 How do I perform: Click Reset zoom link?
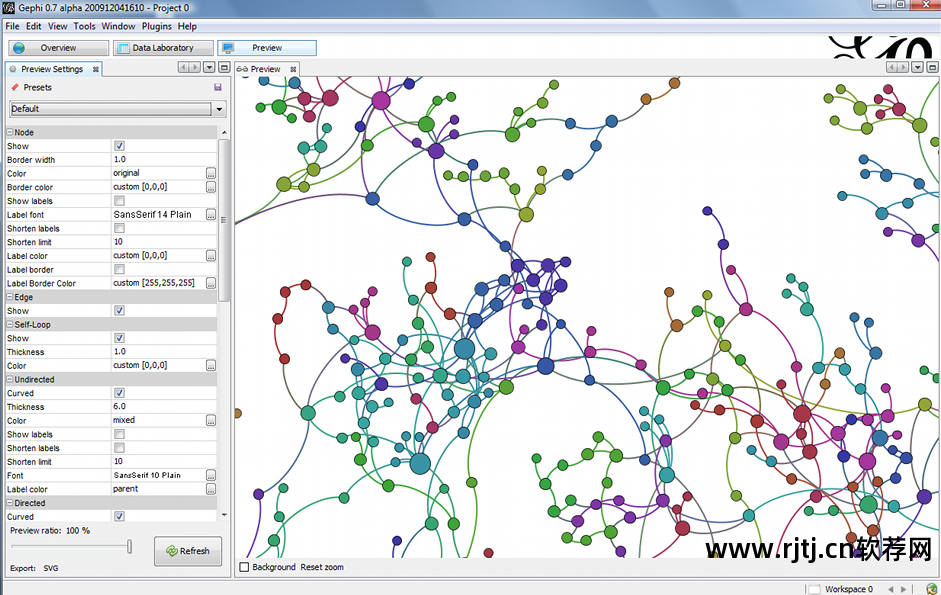click(x=322, y=567)
